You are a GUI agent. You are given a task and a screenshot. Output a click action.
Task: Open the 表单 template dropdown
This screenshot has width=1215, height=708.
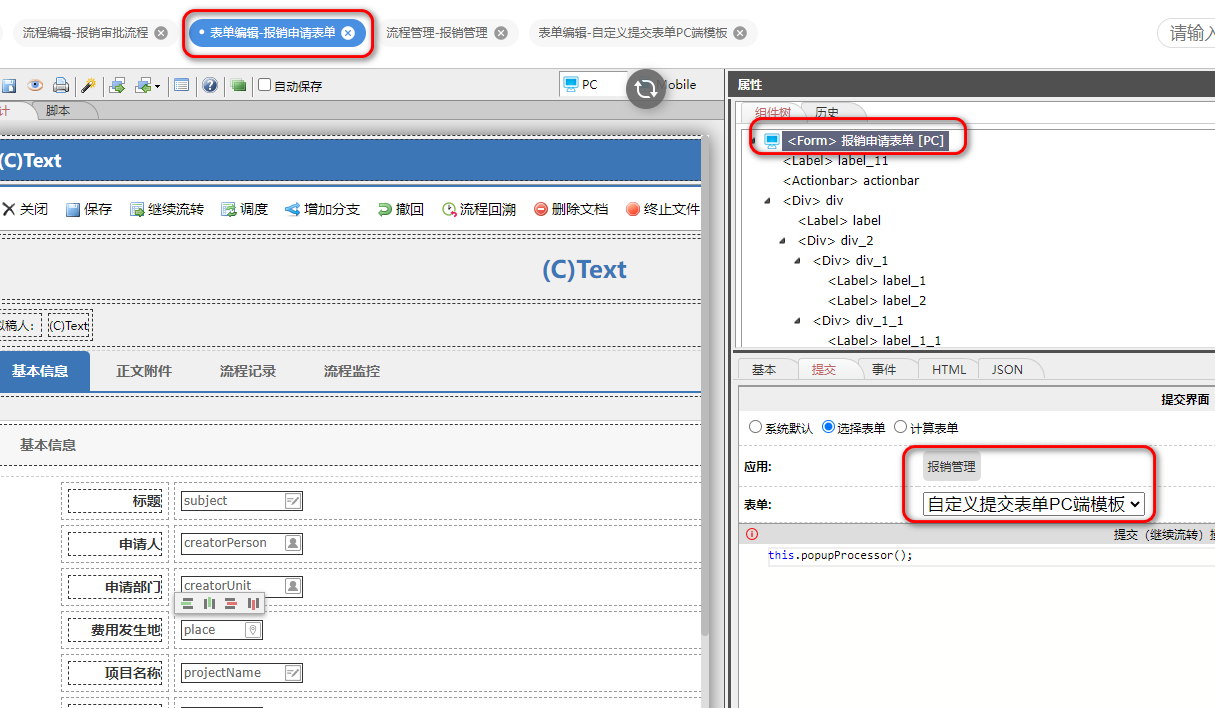[1034, 504]
